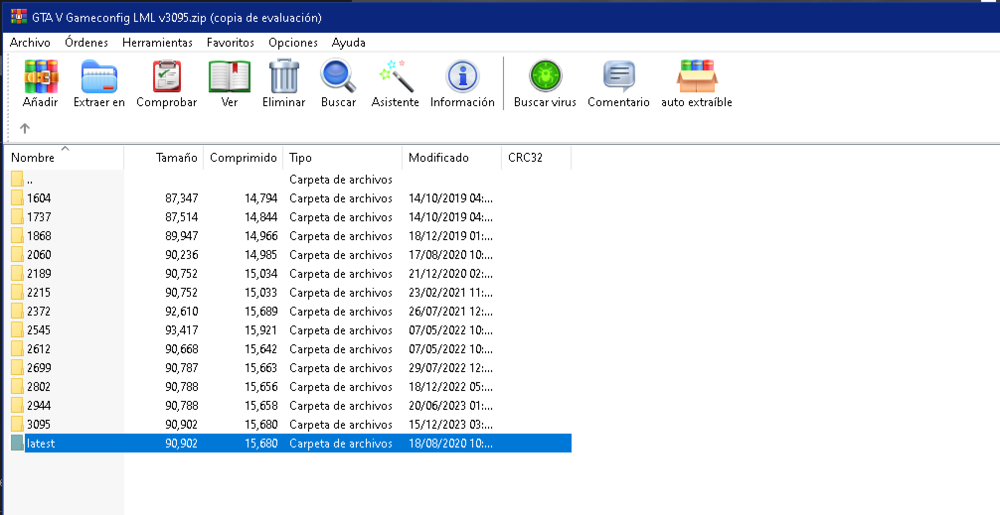Launch the Asistente wizard icon
1000x515 pixels.
[395, 76]
